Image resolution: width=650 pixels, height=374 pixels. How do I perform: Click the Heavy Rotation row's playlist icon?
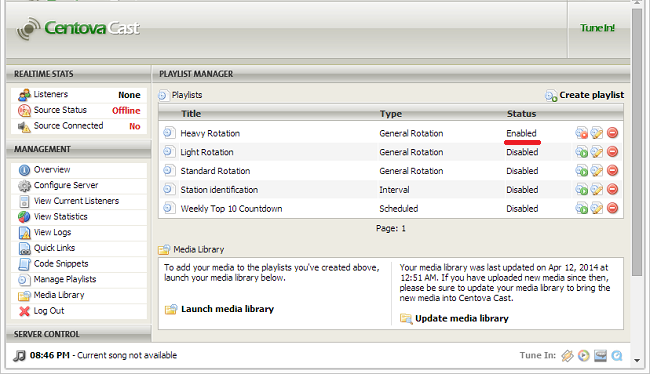[168, 133]
